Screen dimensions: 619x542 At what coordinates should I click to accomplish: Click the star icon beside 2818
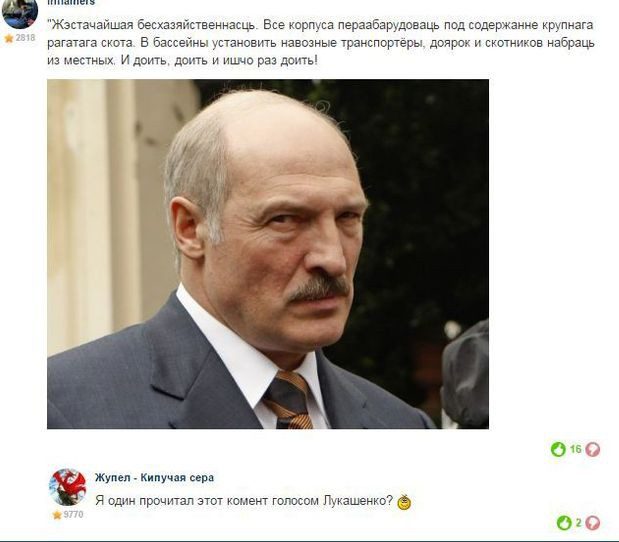pyautogui.click(x=9, y=38)
